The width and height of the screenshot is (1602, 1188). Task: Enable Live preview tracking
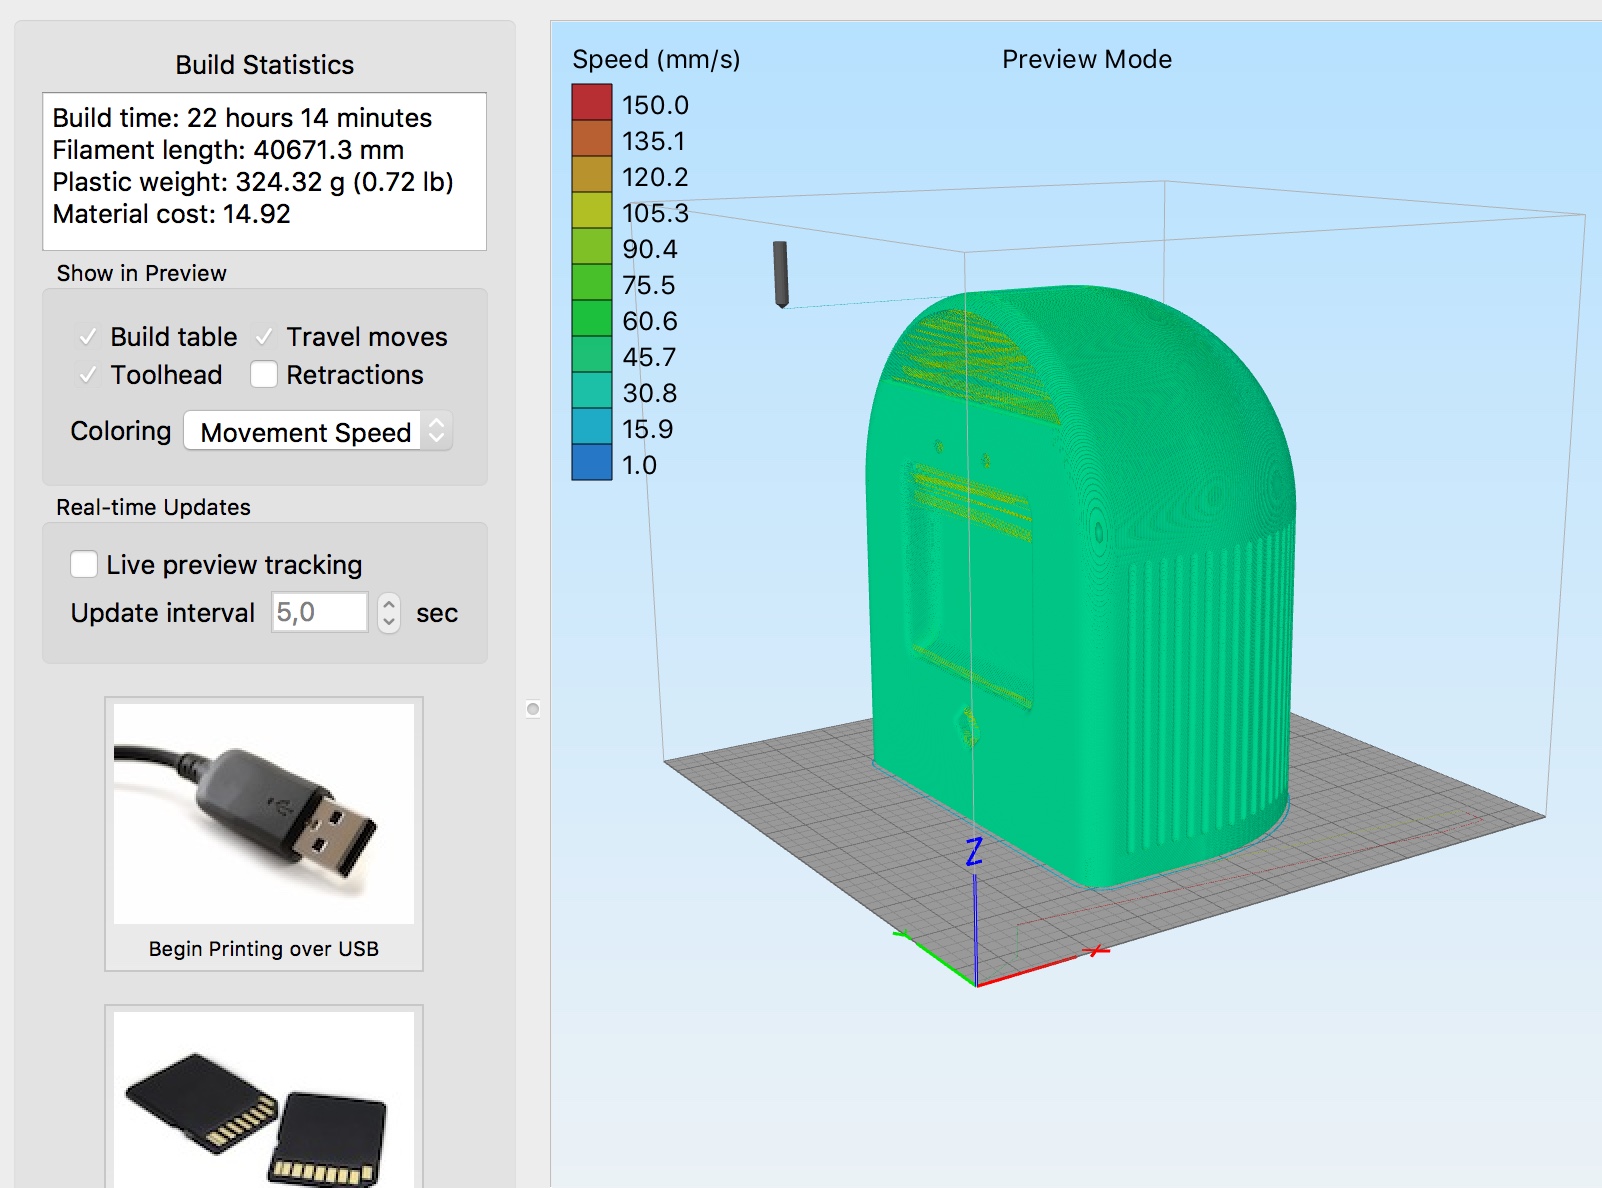(85, 565)
